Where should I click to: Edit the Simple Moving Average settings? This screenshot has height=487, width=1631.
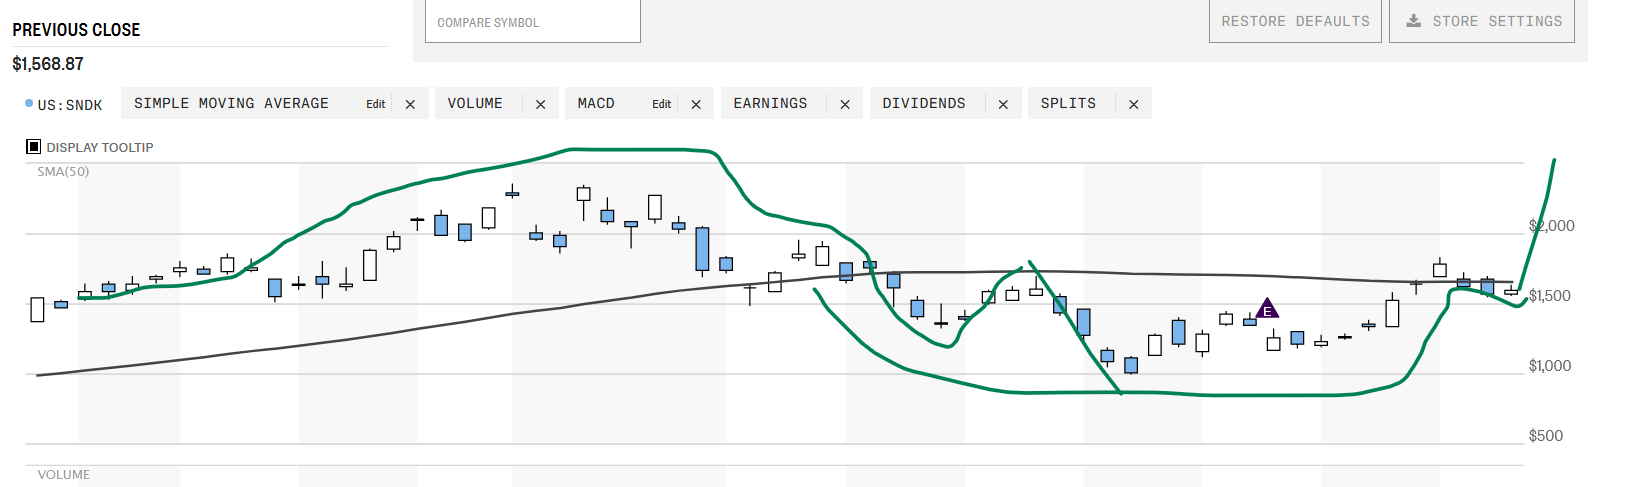tap(376, 104)
